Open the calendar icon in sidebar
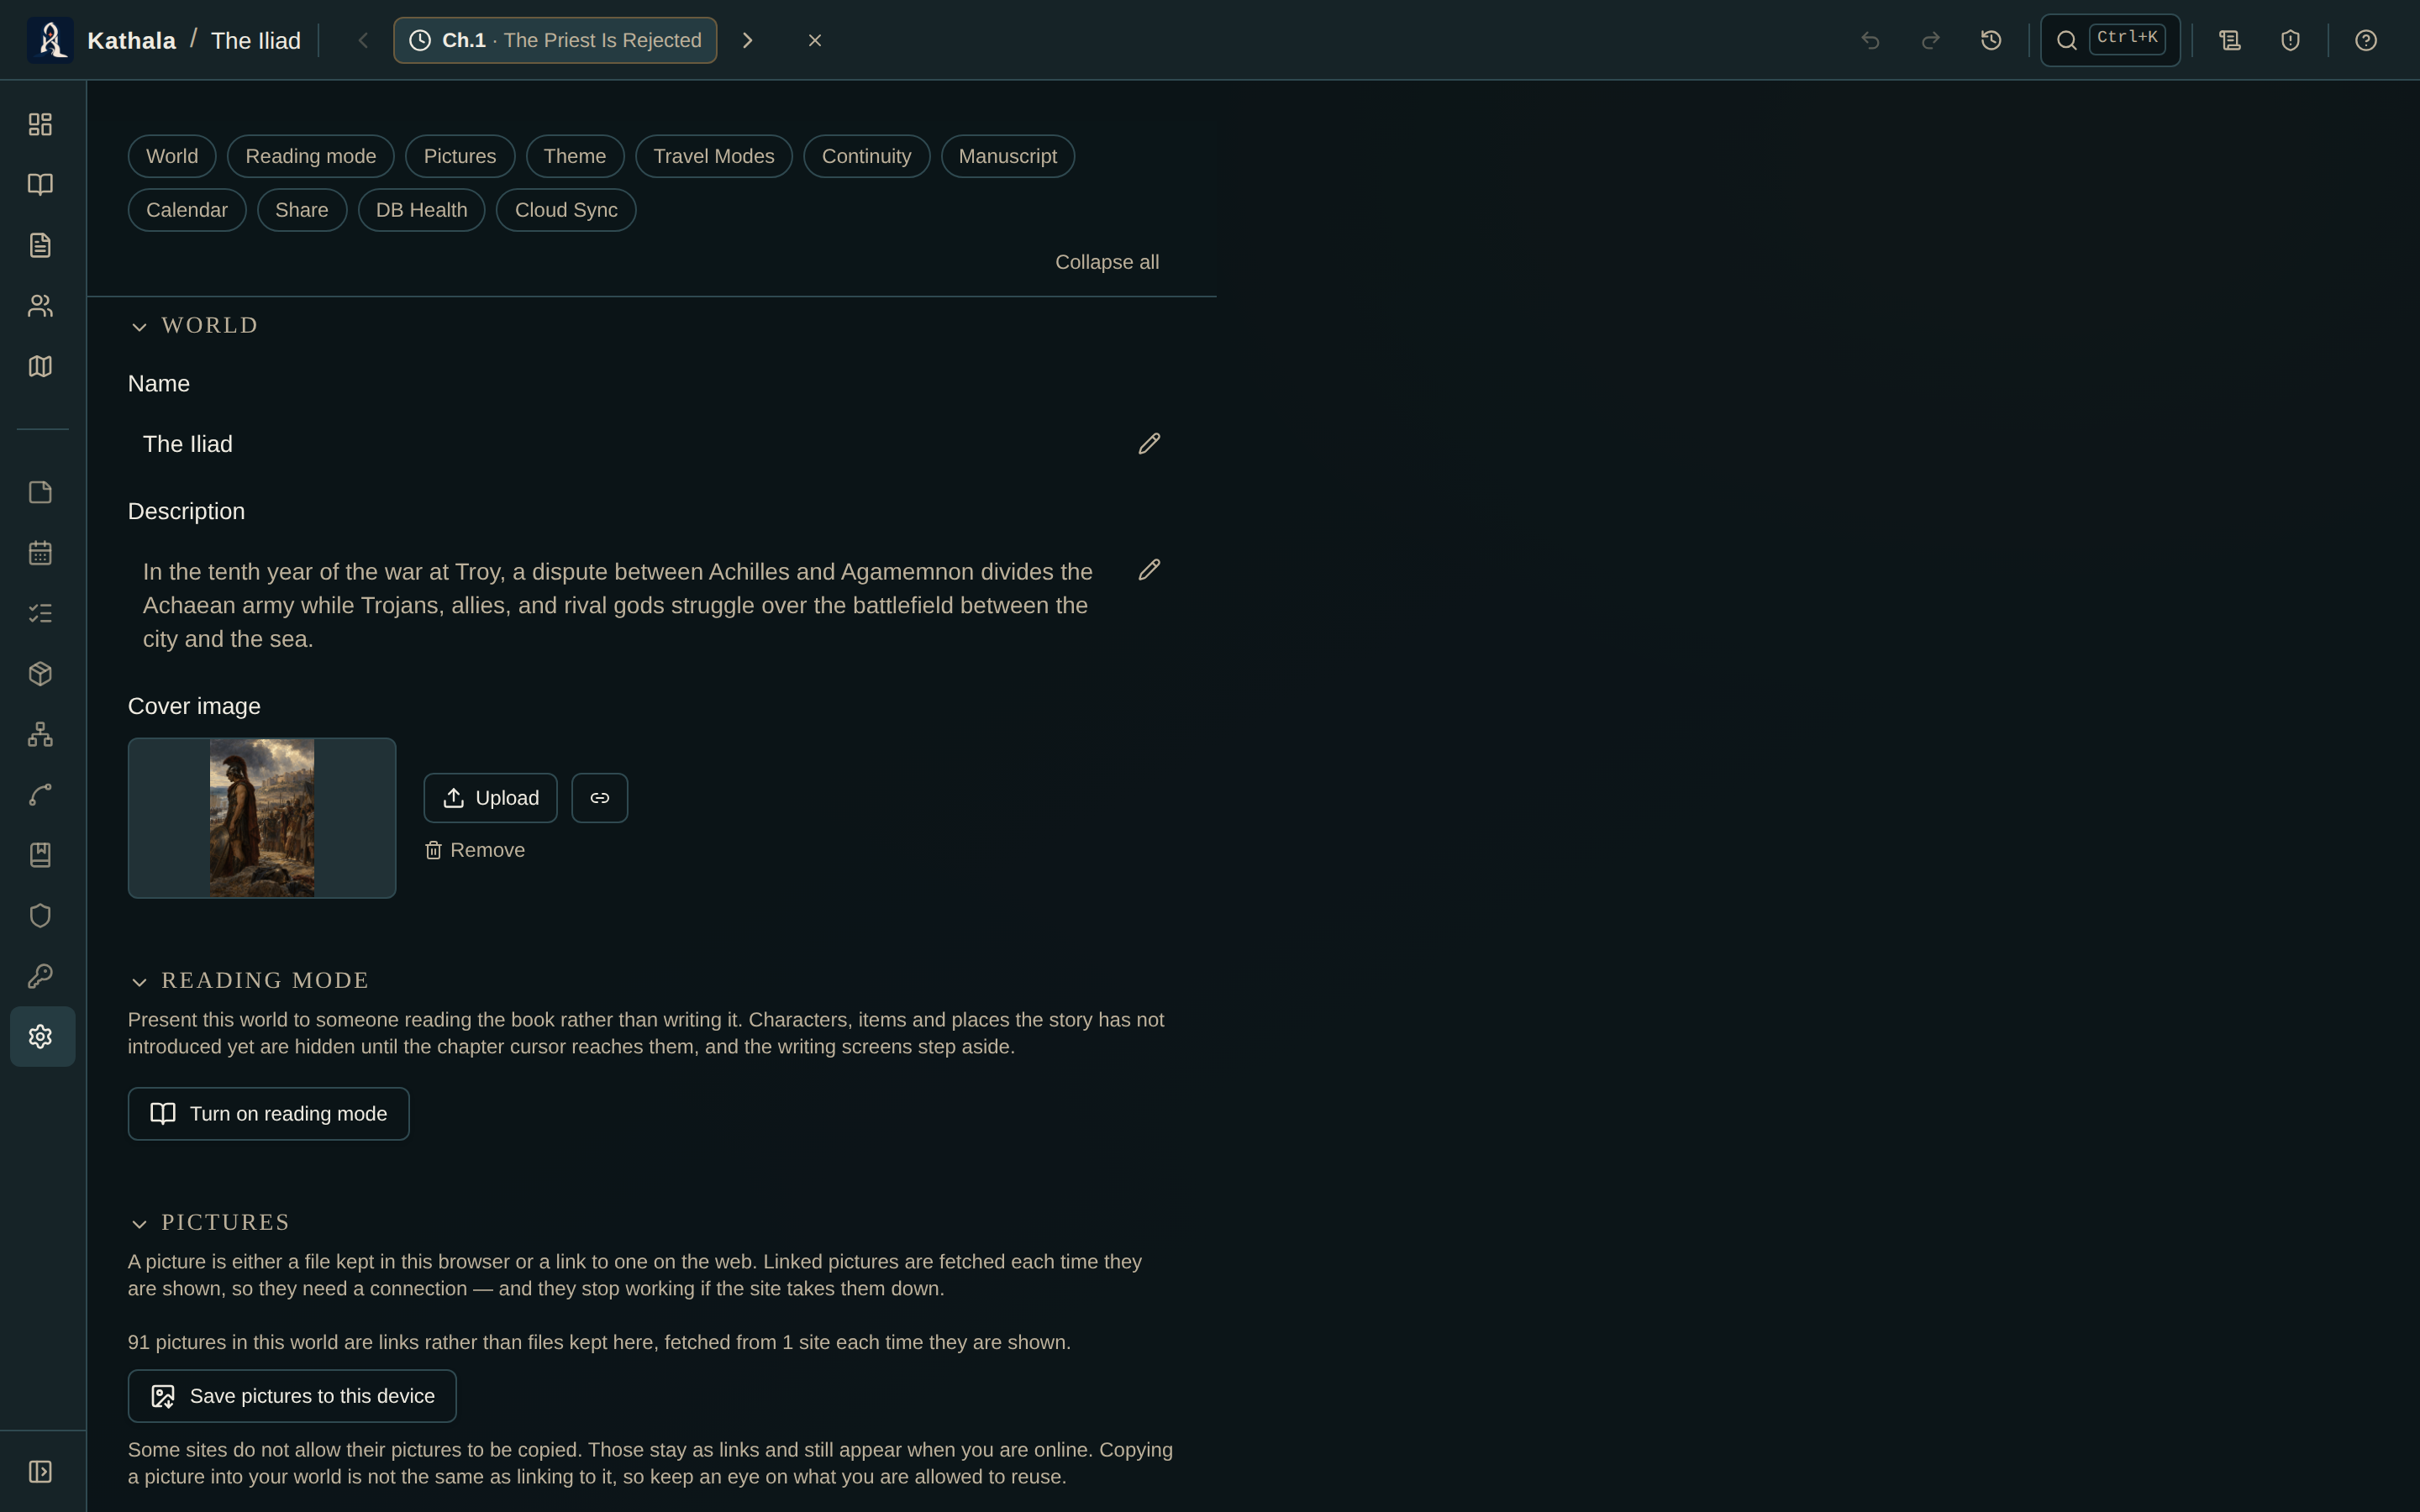This screenshot has width=2420, height=1512. pos(40,553)
